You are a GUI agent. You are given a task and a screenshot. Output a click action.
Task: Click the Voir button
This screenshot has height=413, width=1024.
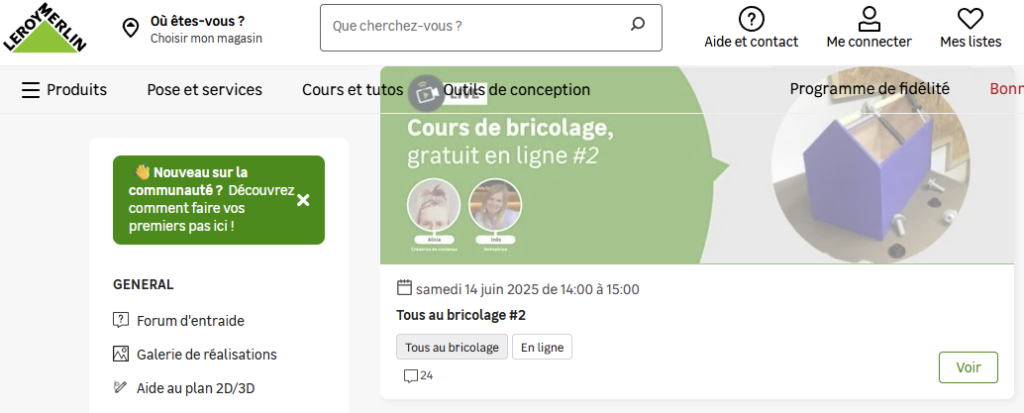(968, 367)
